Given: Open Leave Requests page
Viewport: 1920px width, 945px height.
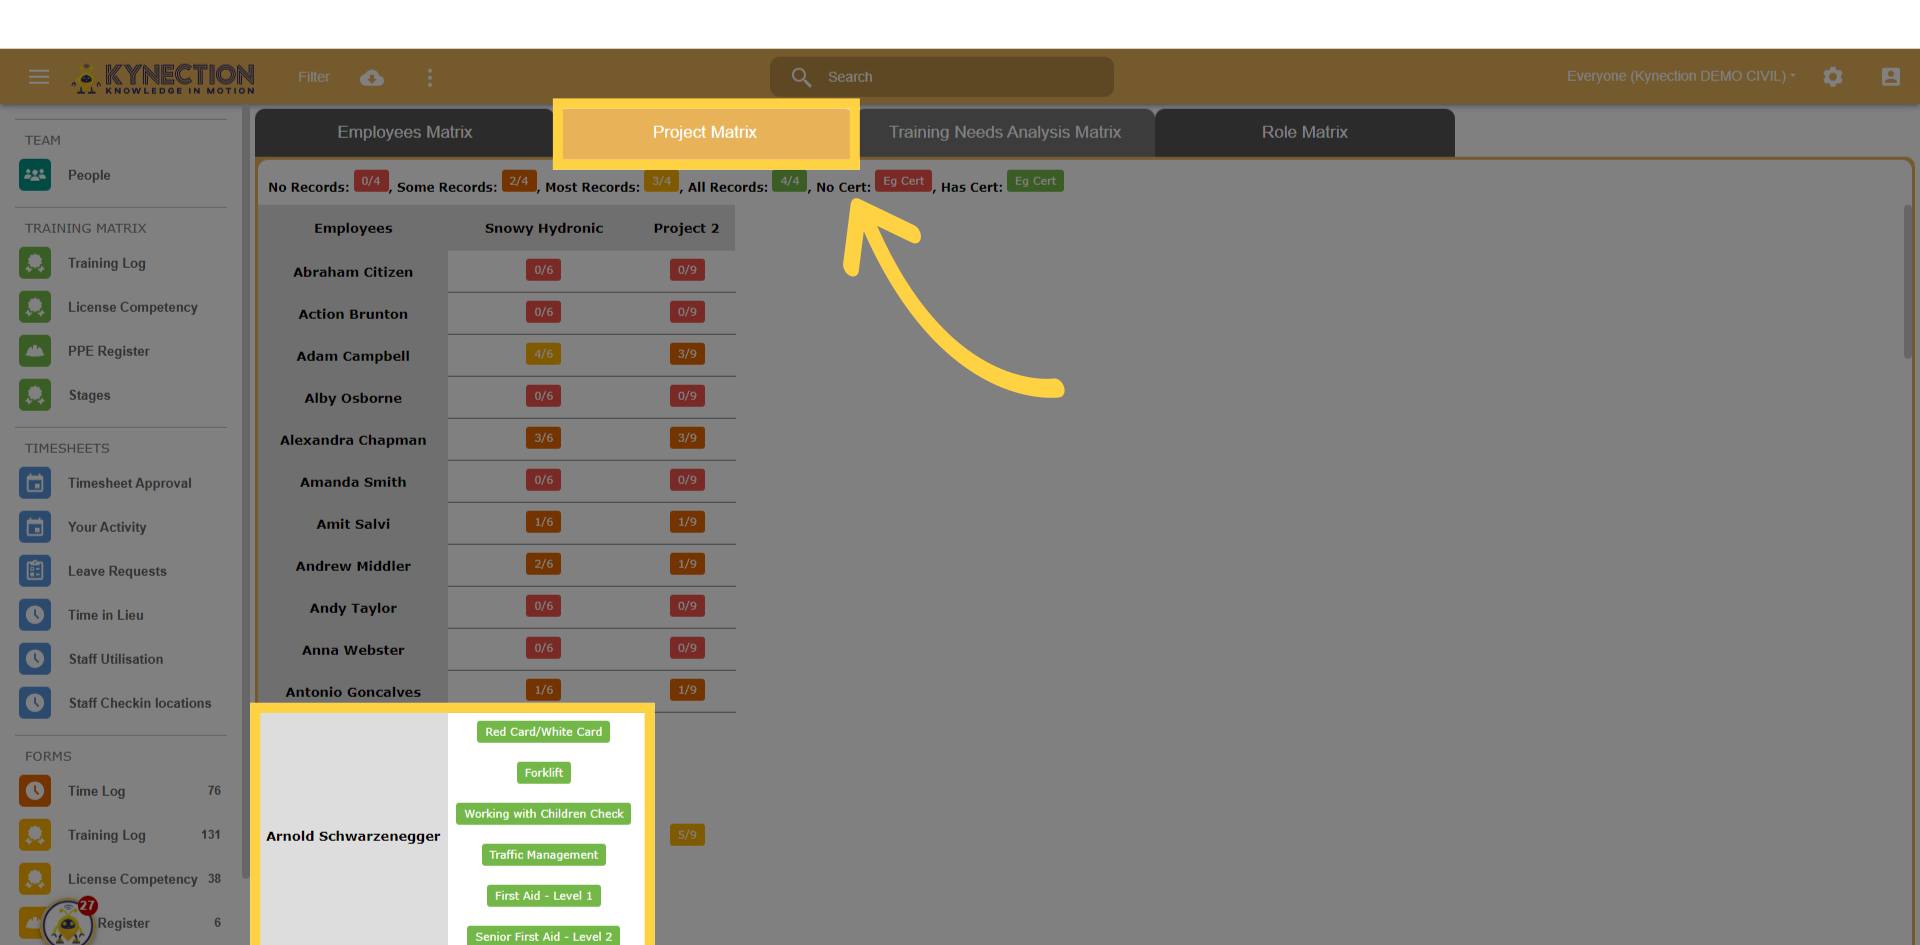Looking at the screenshot, I should pos(117,571).
